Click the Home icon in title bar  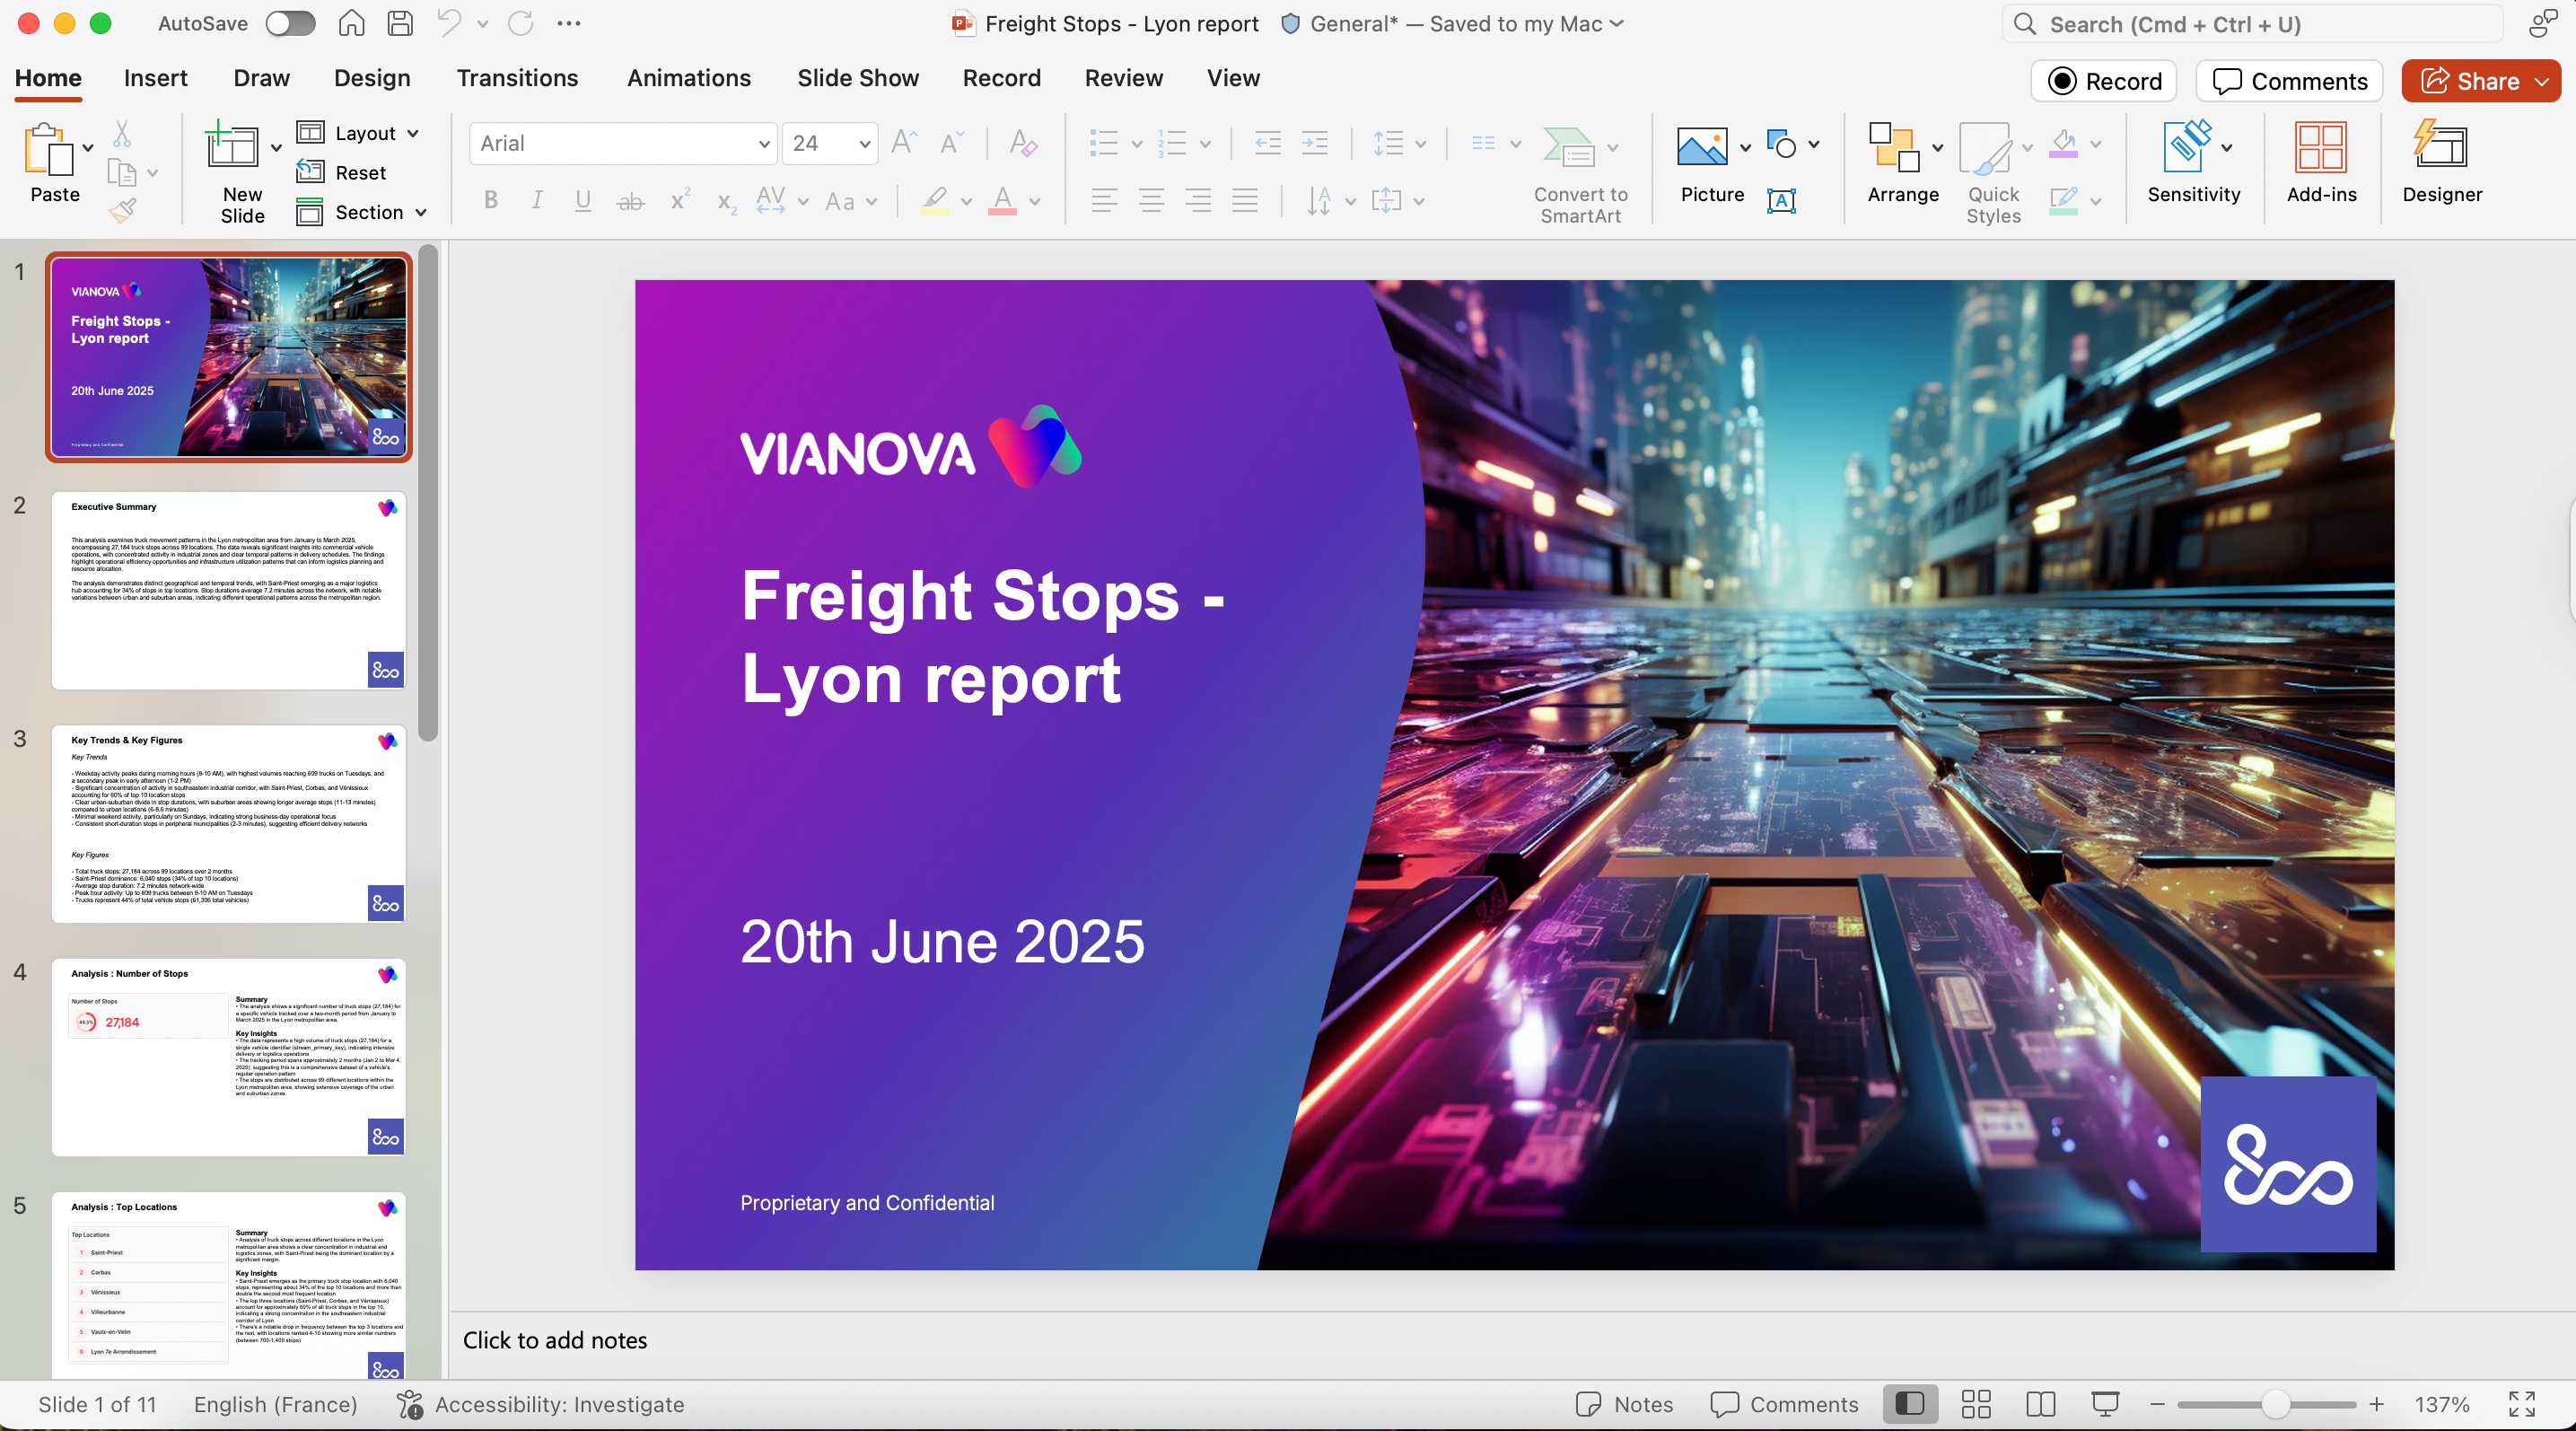(x=351, y=23)
